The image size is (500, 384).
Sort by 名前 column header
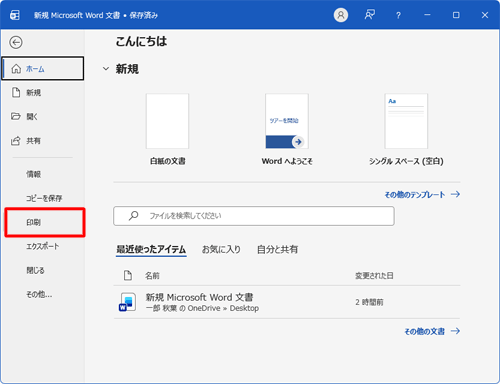click(152, 276)
